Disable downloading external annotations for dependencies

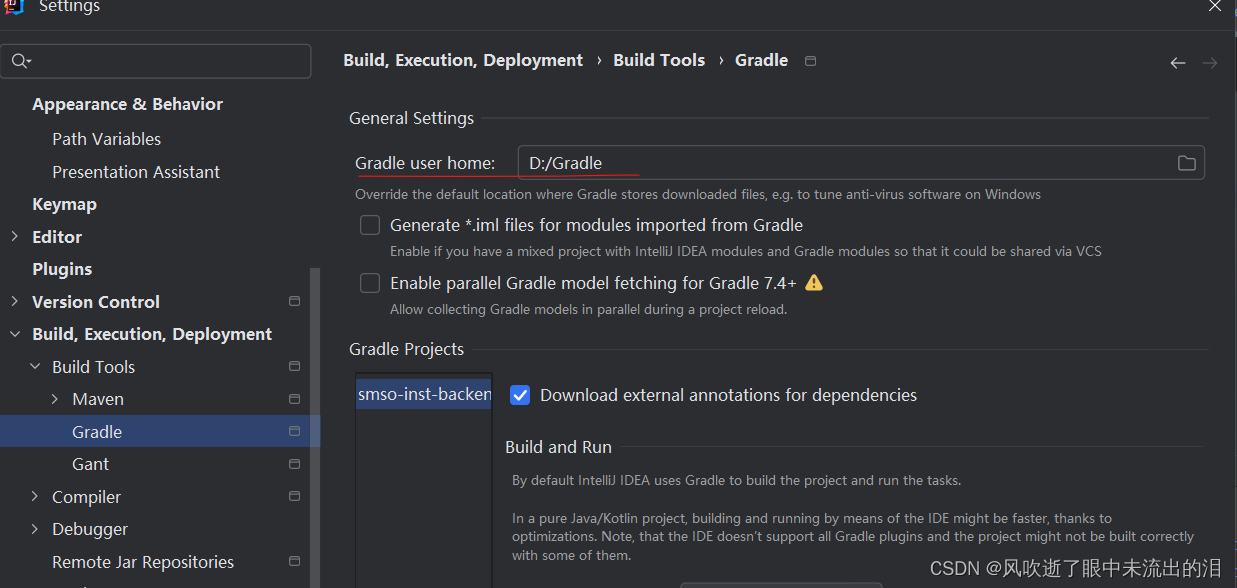(x=520, y=395)
